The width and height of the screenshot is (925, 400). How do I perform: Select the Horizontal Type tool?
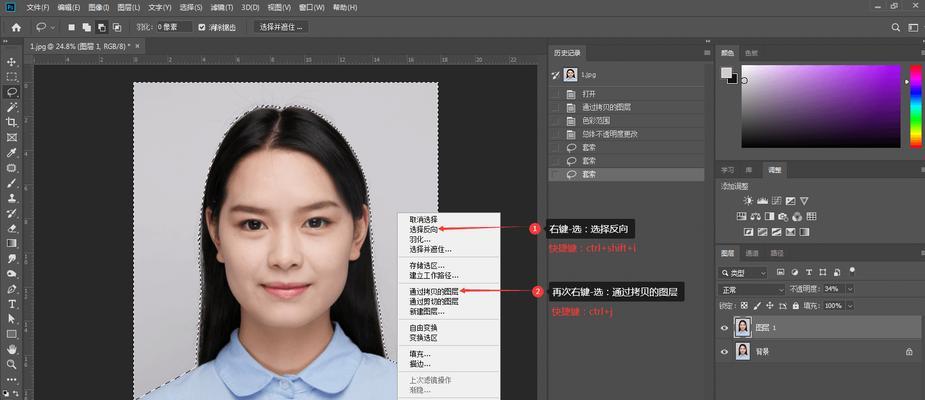[x=11, y=304]
